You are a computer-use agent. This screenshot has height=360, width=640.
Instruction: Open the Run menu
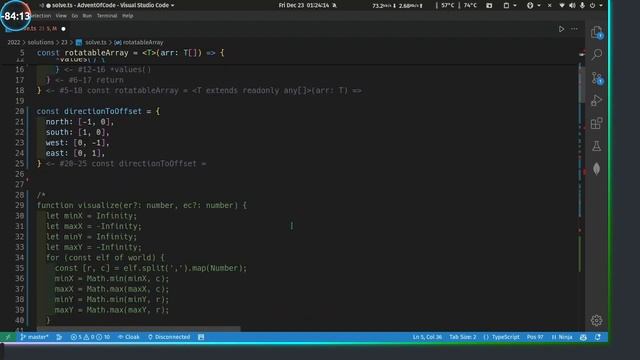[87, 16]
